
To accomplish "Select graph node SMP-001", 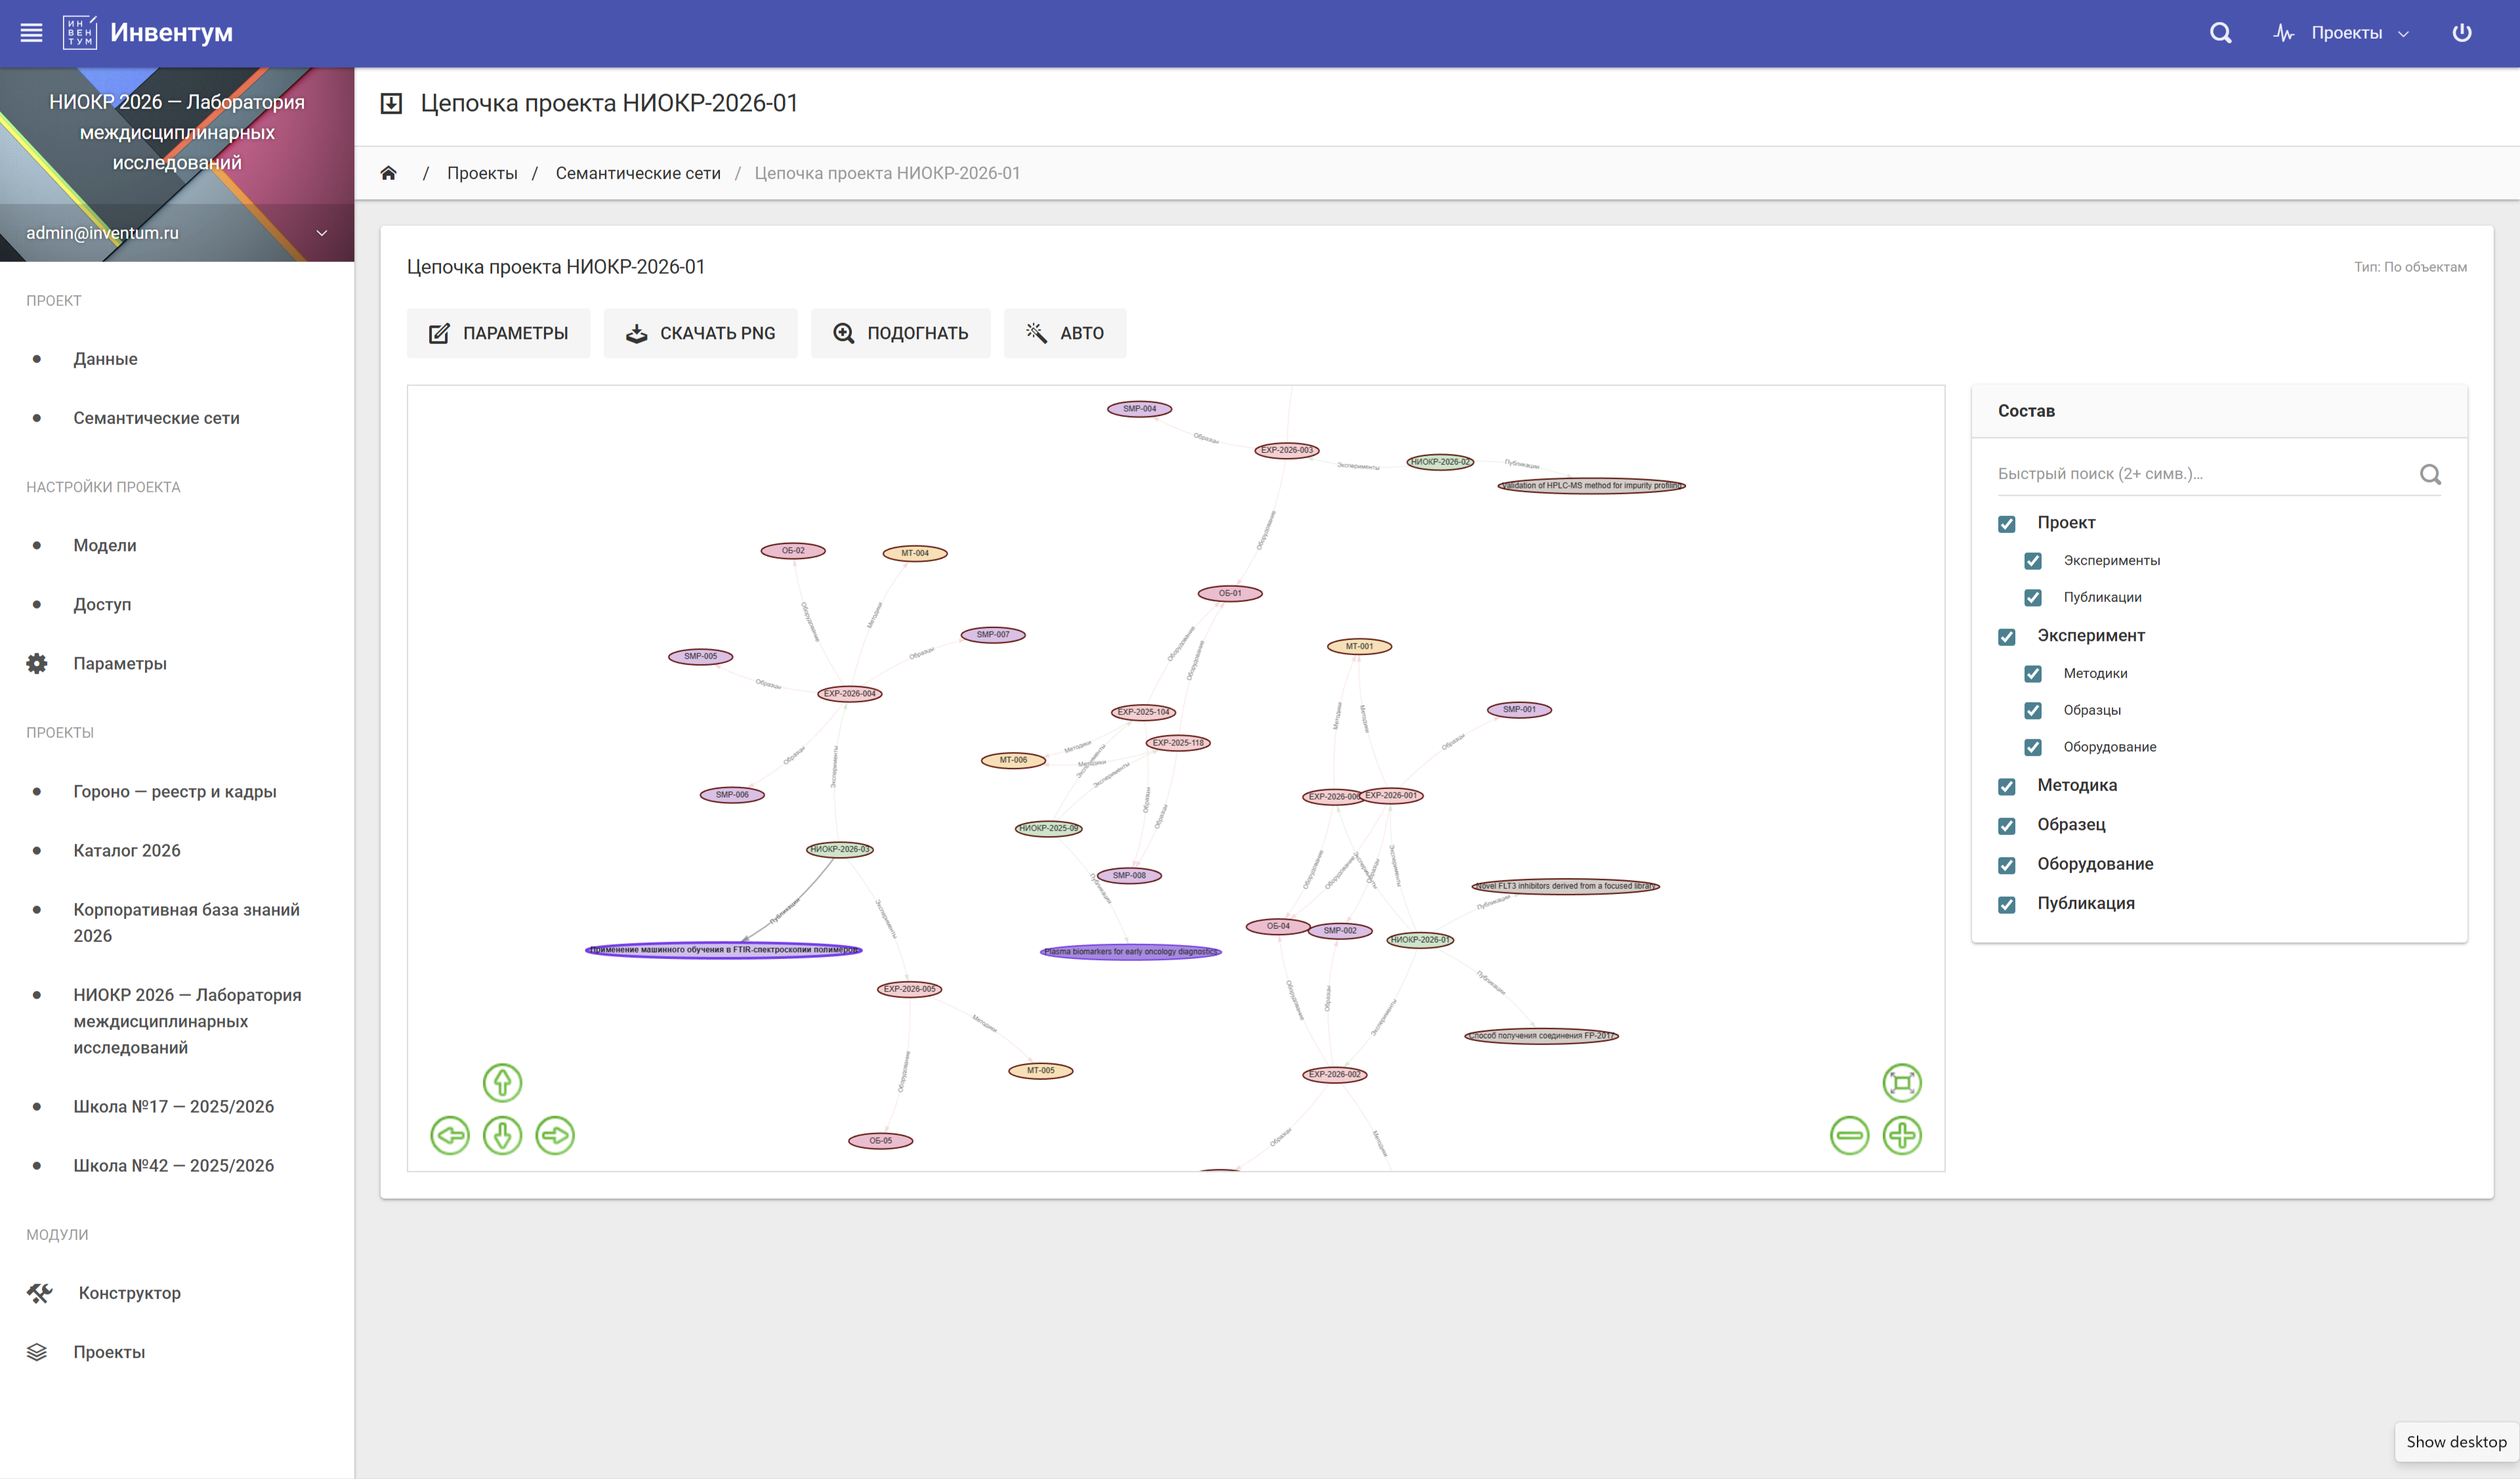I will coord(1519,709).
